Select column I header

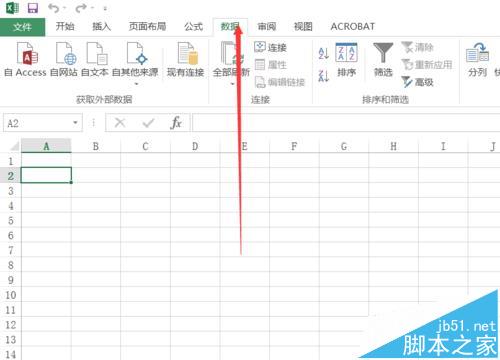443,146
